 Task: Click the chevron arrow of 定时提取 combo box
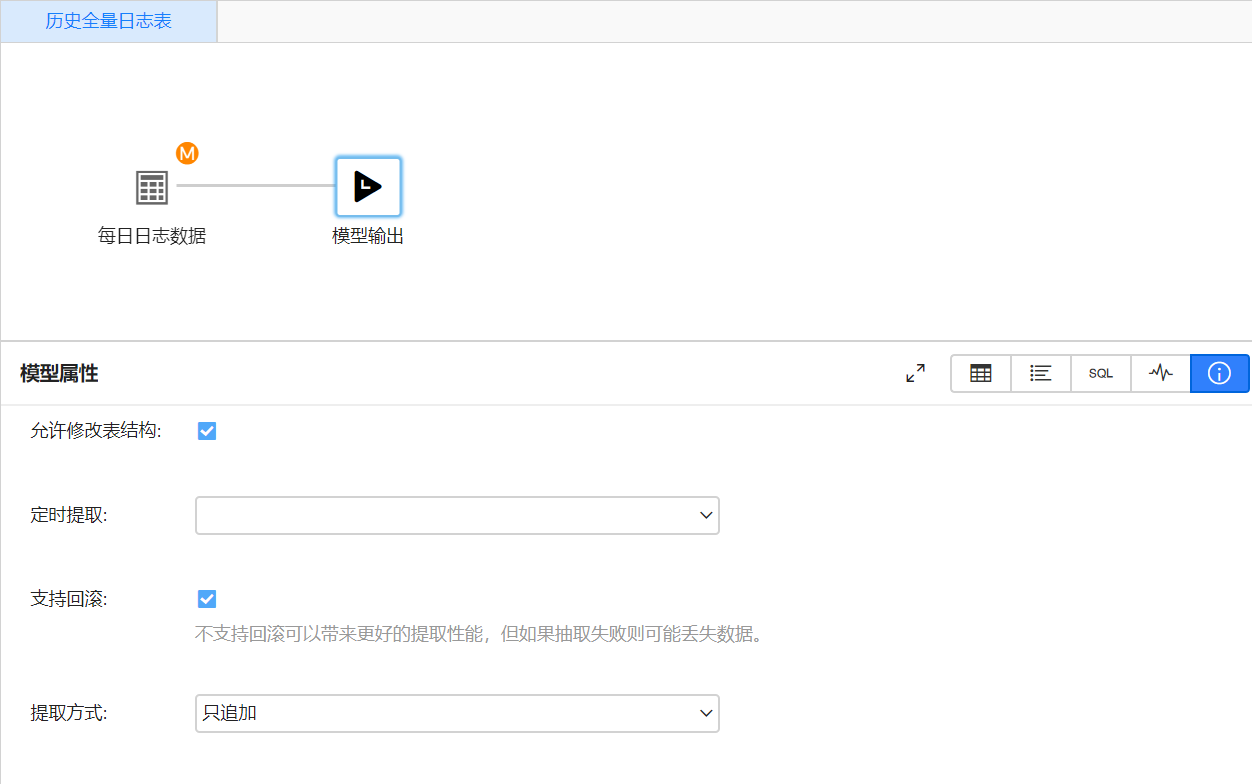706,515
